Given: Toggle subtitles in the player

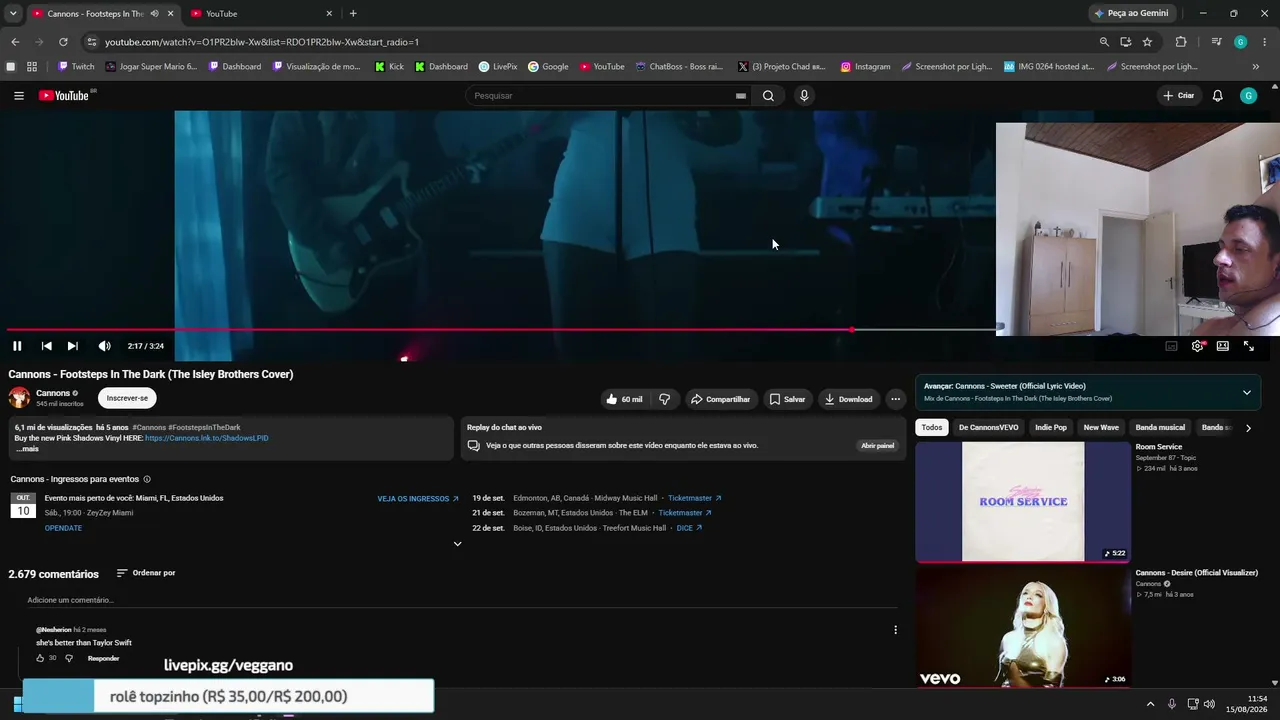Looking at the screenshot, I should click(x=1171, y=346).
